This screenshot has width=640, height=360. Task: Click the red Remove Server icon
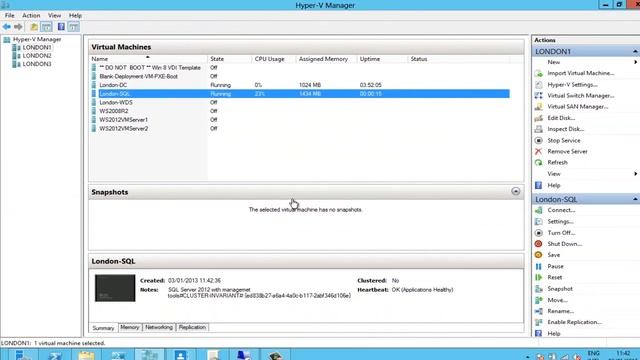click(539, 151)
